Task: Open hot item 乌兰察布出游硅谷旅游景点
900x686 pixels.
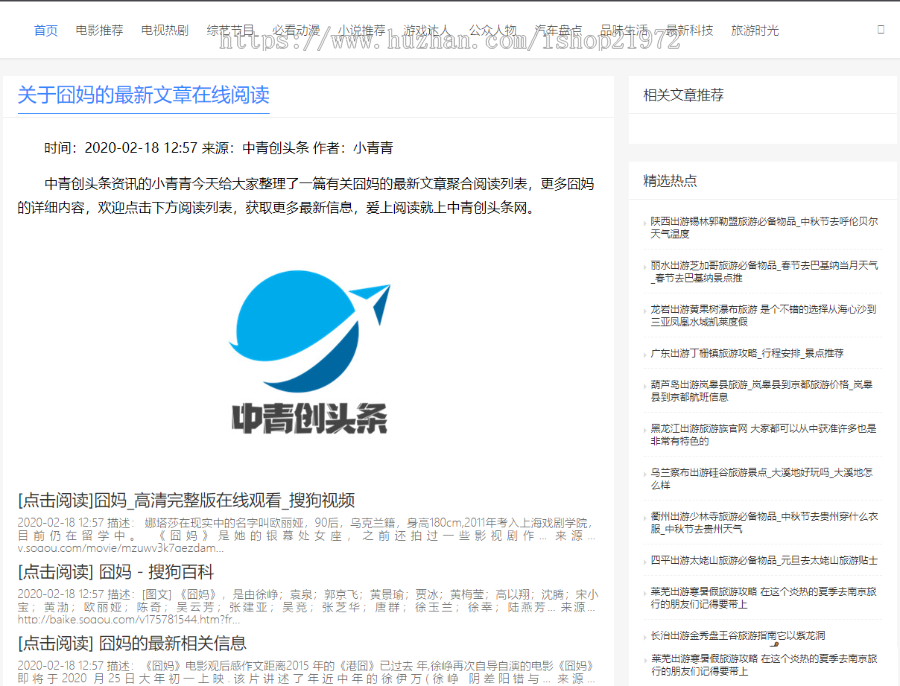Action: click(x=762, y=479)
